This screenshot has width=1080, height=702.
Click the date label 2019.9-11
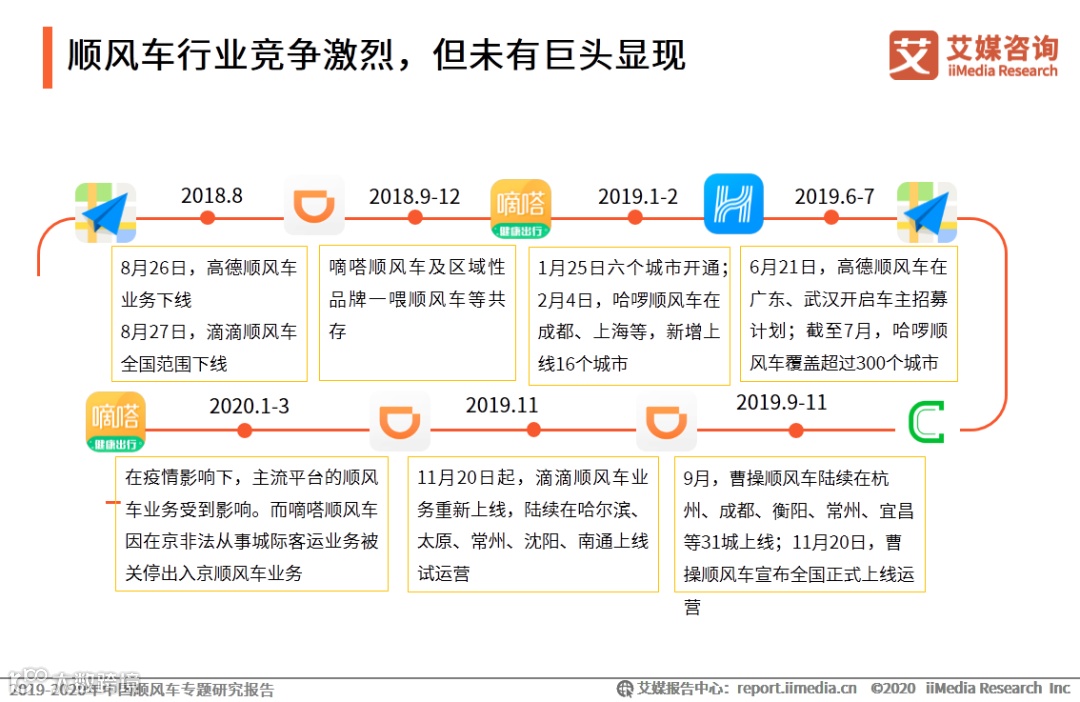click(x=781, y=402)
